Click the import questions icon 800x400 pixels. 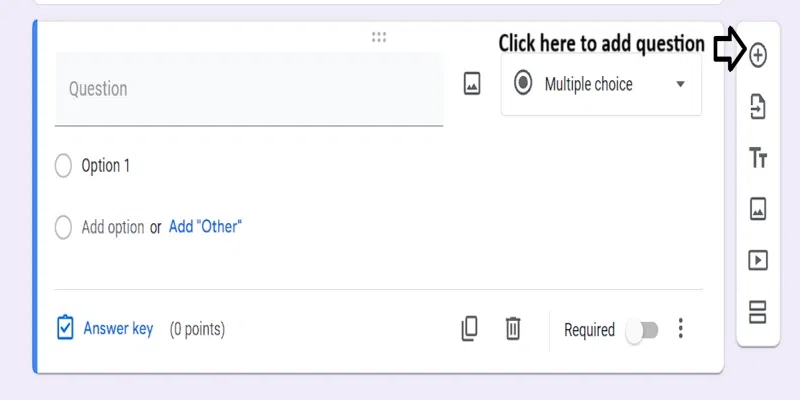(758, 107)
